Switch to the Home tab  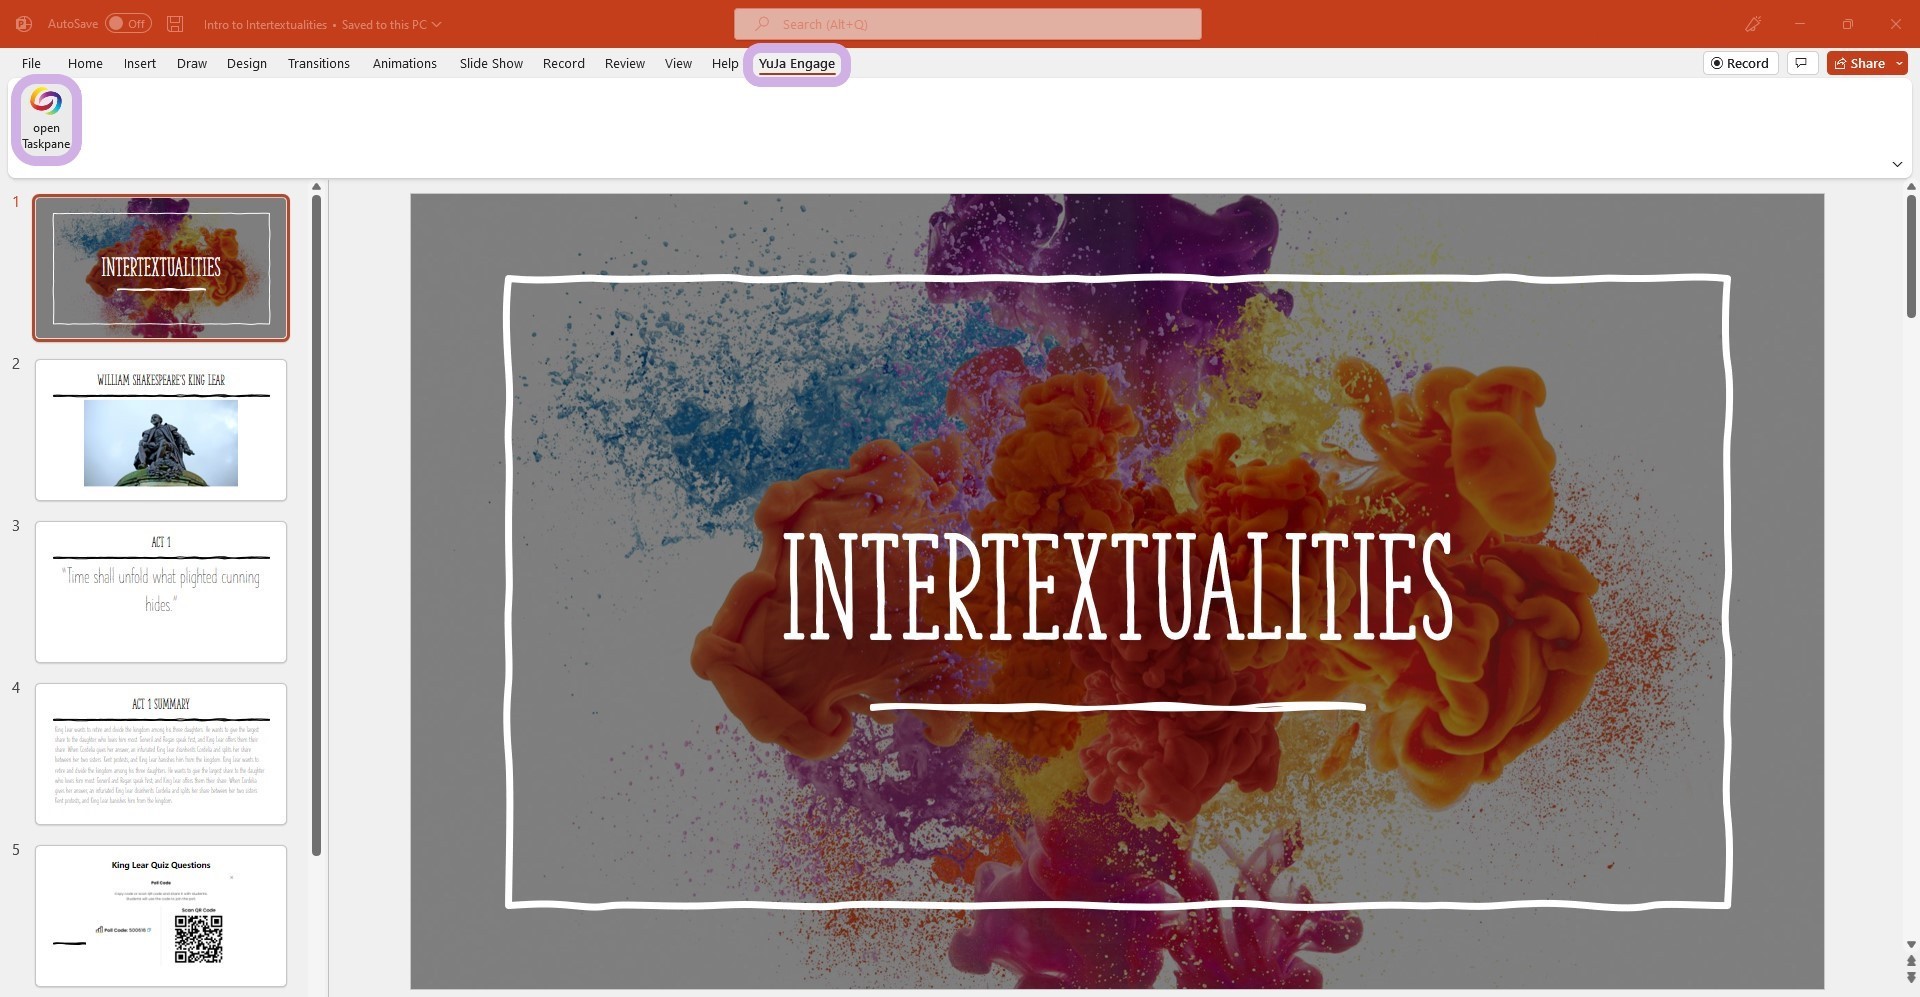[x=85, y=63]
